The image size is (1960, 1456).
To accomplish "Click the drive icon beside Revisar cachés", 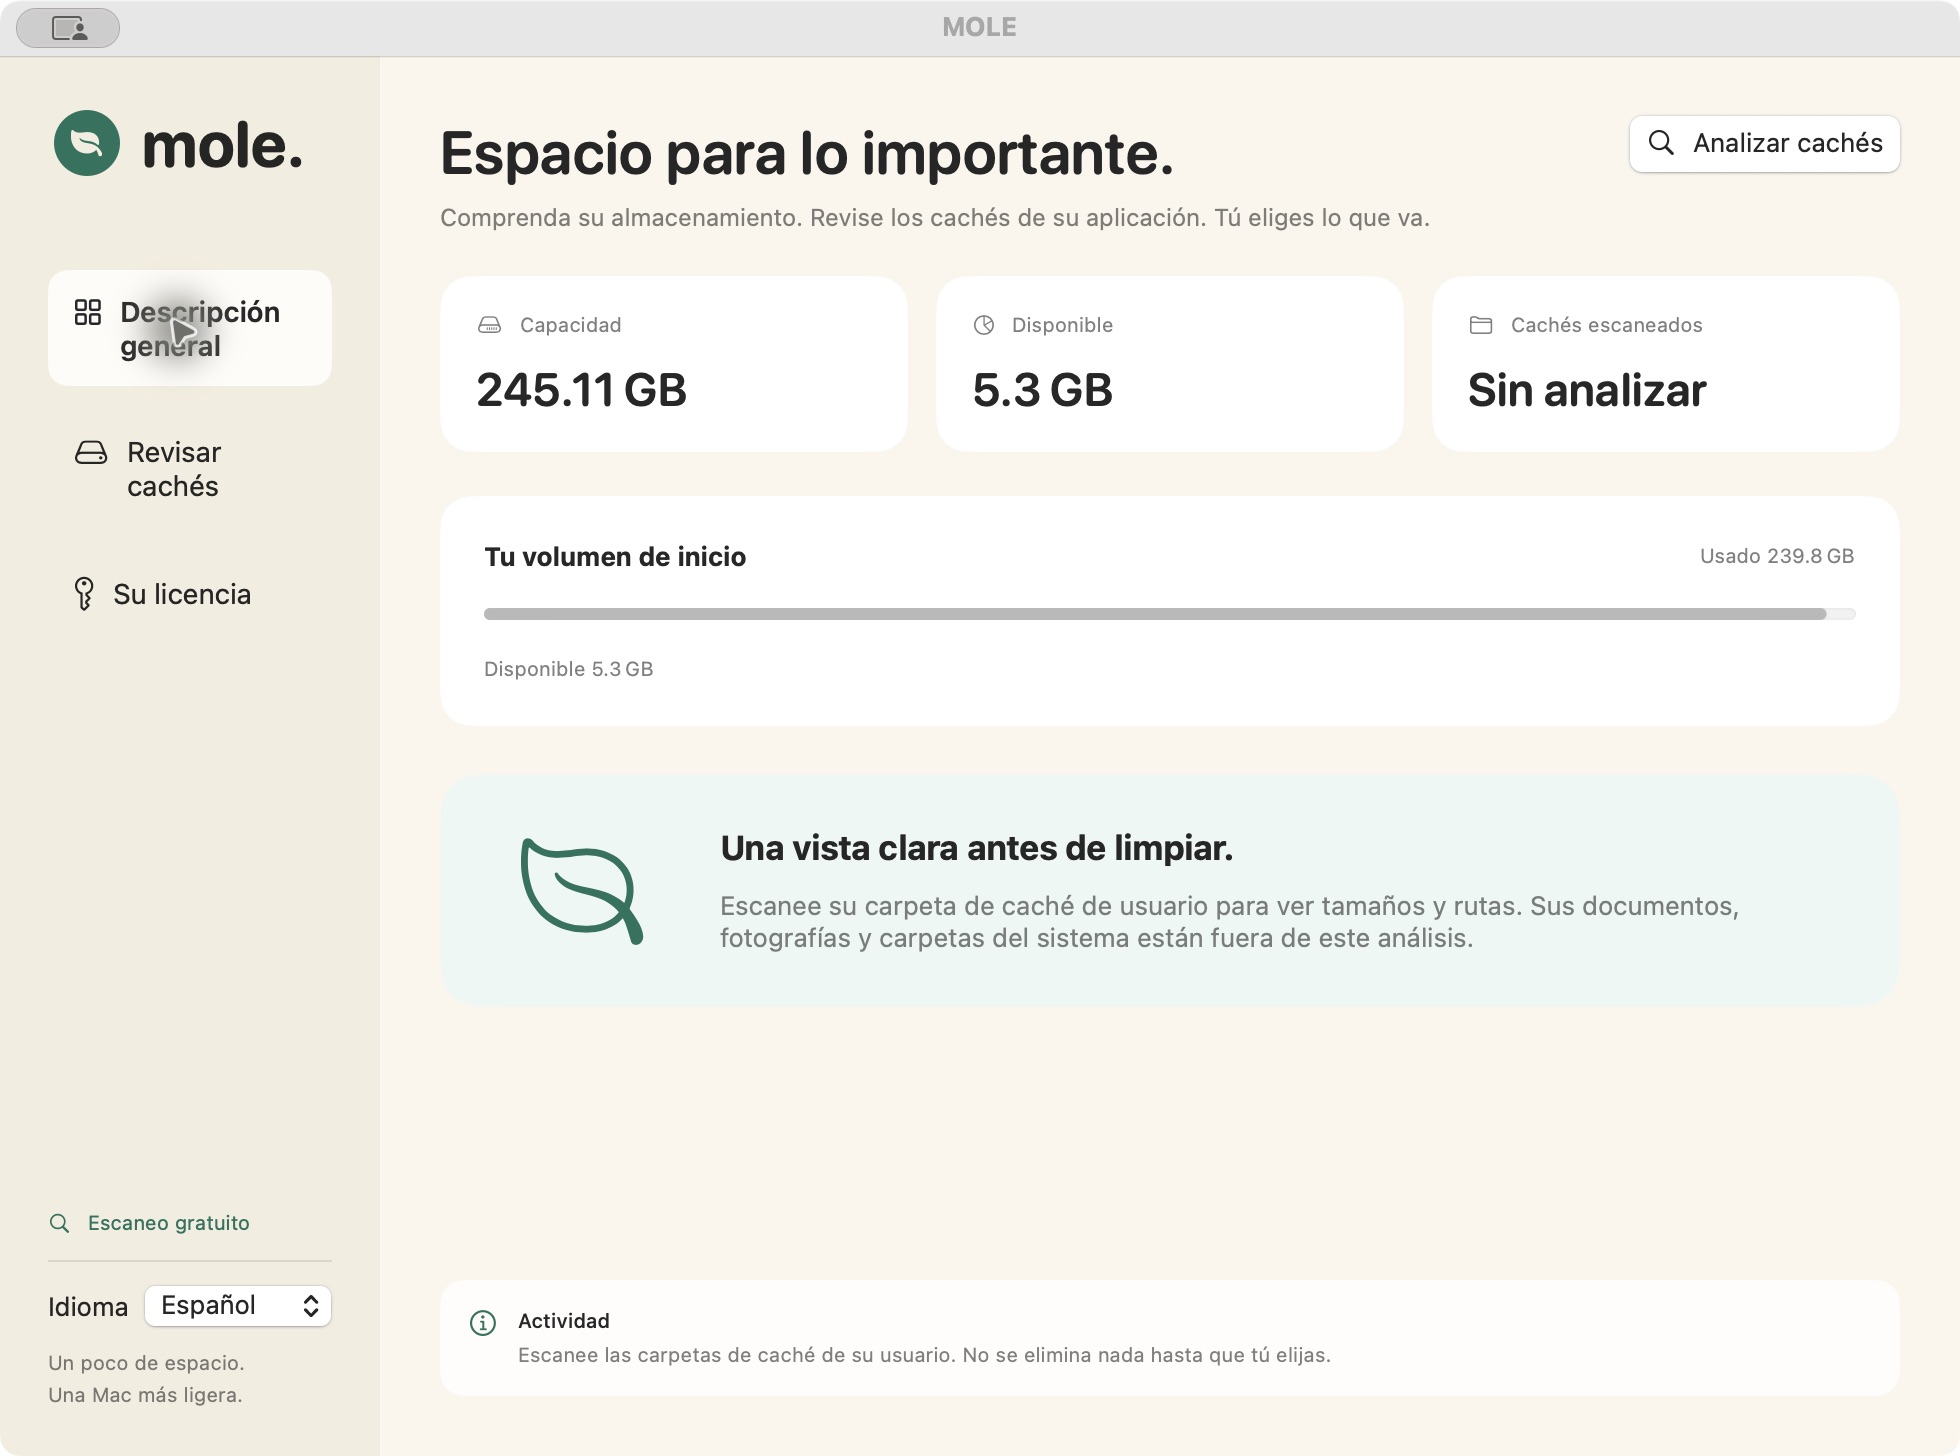I will pyautogui.click(x=91, y=453).
